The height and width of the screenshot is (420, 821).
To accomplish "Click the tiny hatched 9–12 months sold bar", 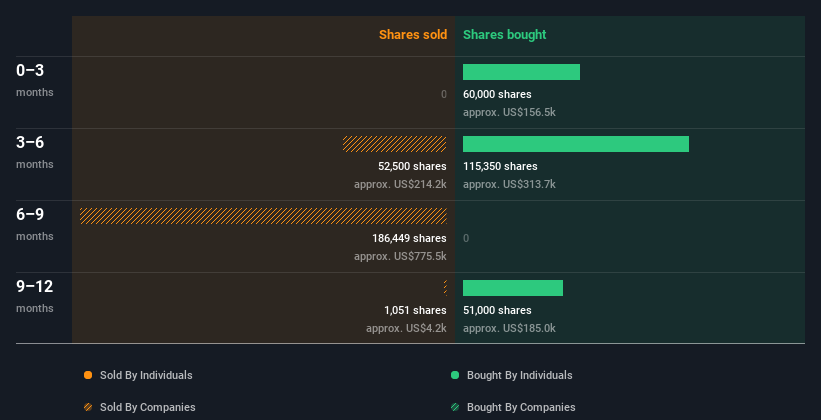I will (x=445, y=288).
